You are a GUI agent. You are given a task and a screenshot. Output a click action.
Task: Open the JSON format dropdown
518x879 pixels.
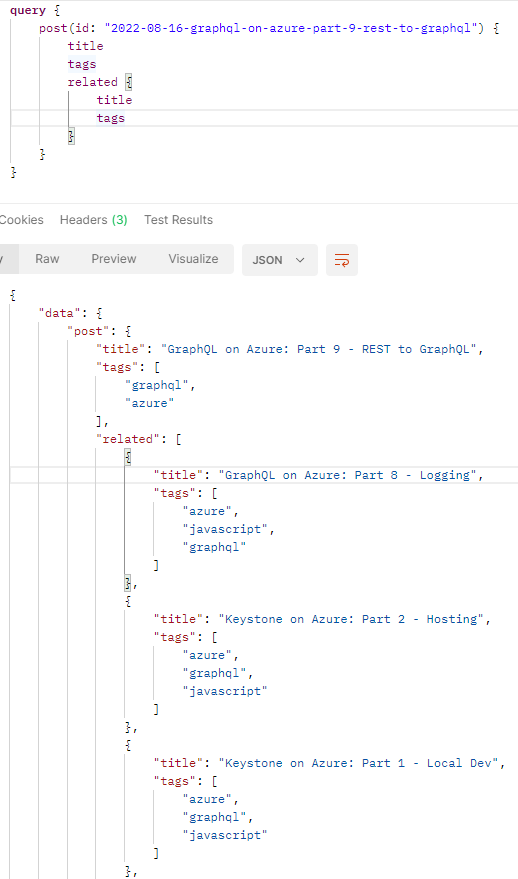279,260
